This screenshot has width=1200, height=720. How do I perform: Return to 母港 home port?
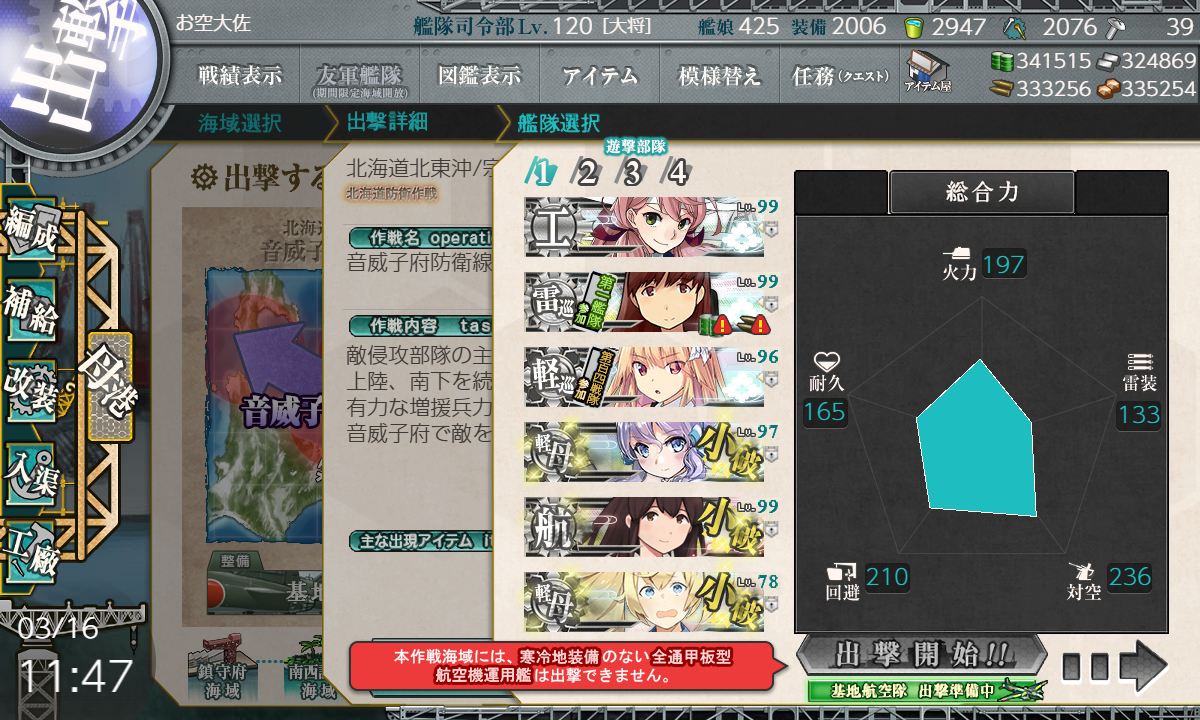(110, 387)
